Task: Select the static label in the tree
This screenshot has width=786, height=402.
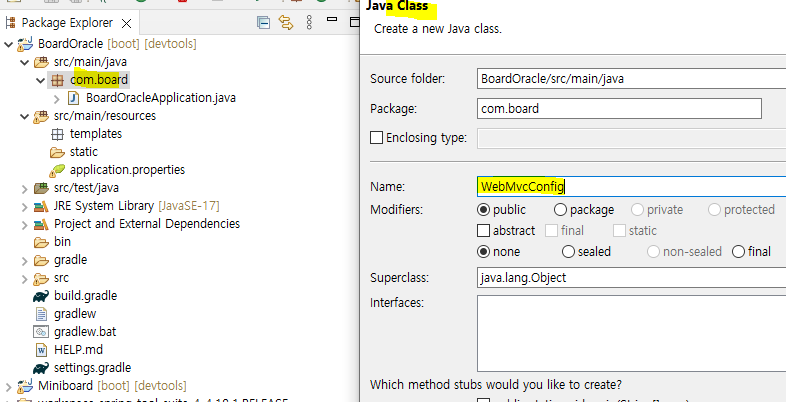Action: tap(84, 152)
